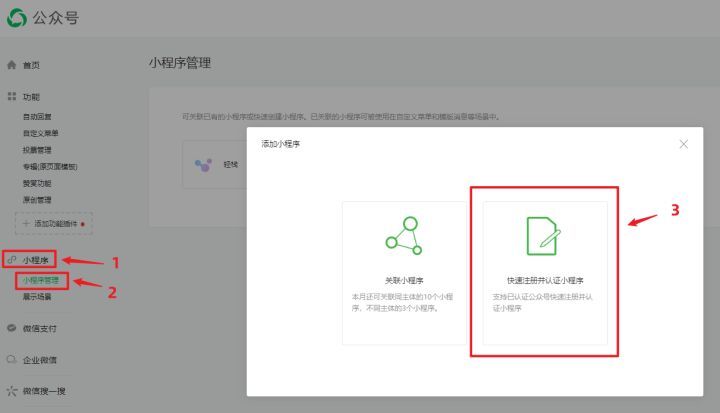Open the 微信支付 sidebar item

click(39, 328)
